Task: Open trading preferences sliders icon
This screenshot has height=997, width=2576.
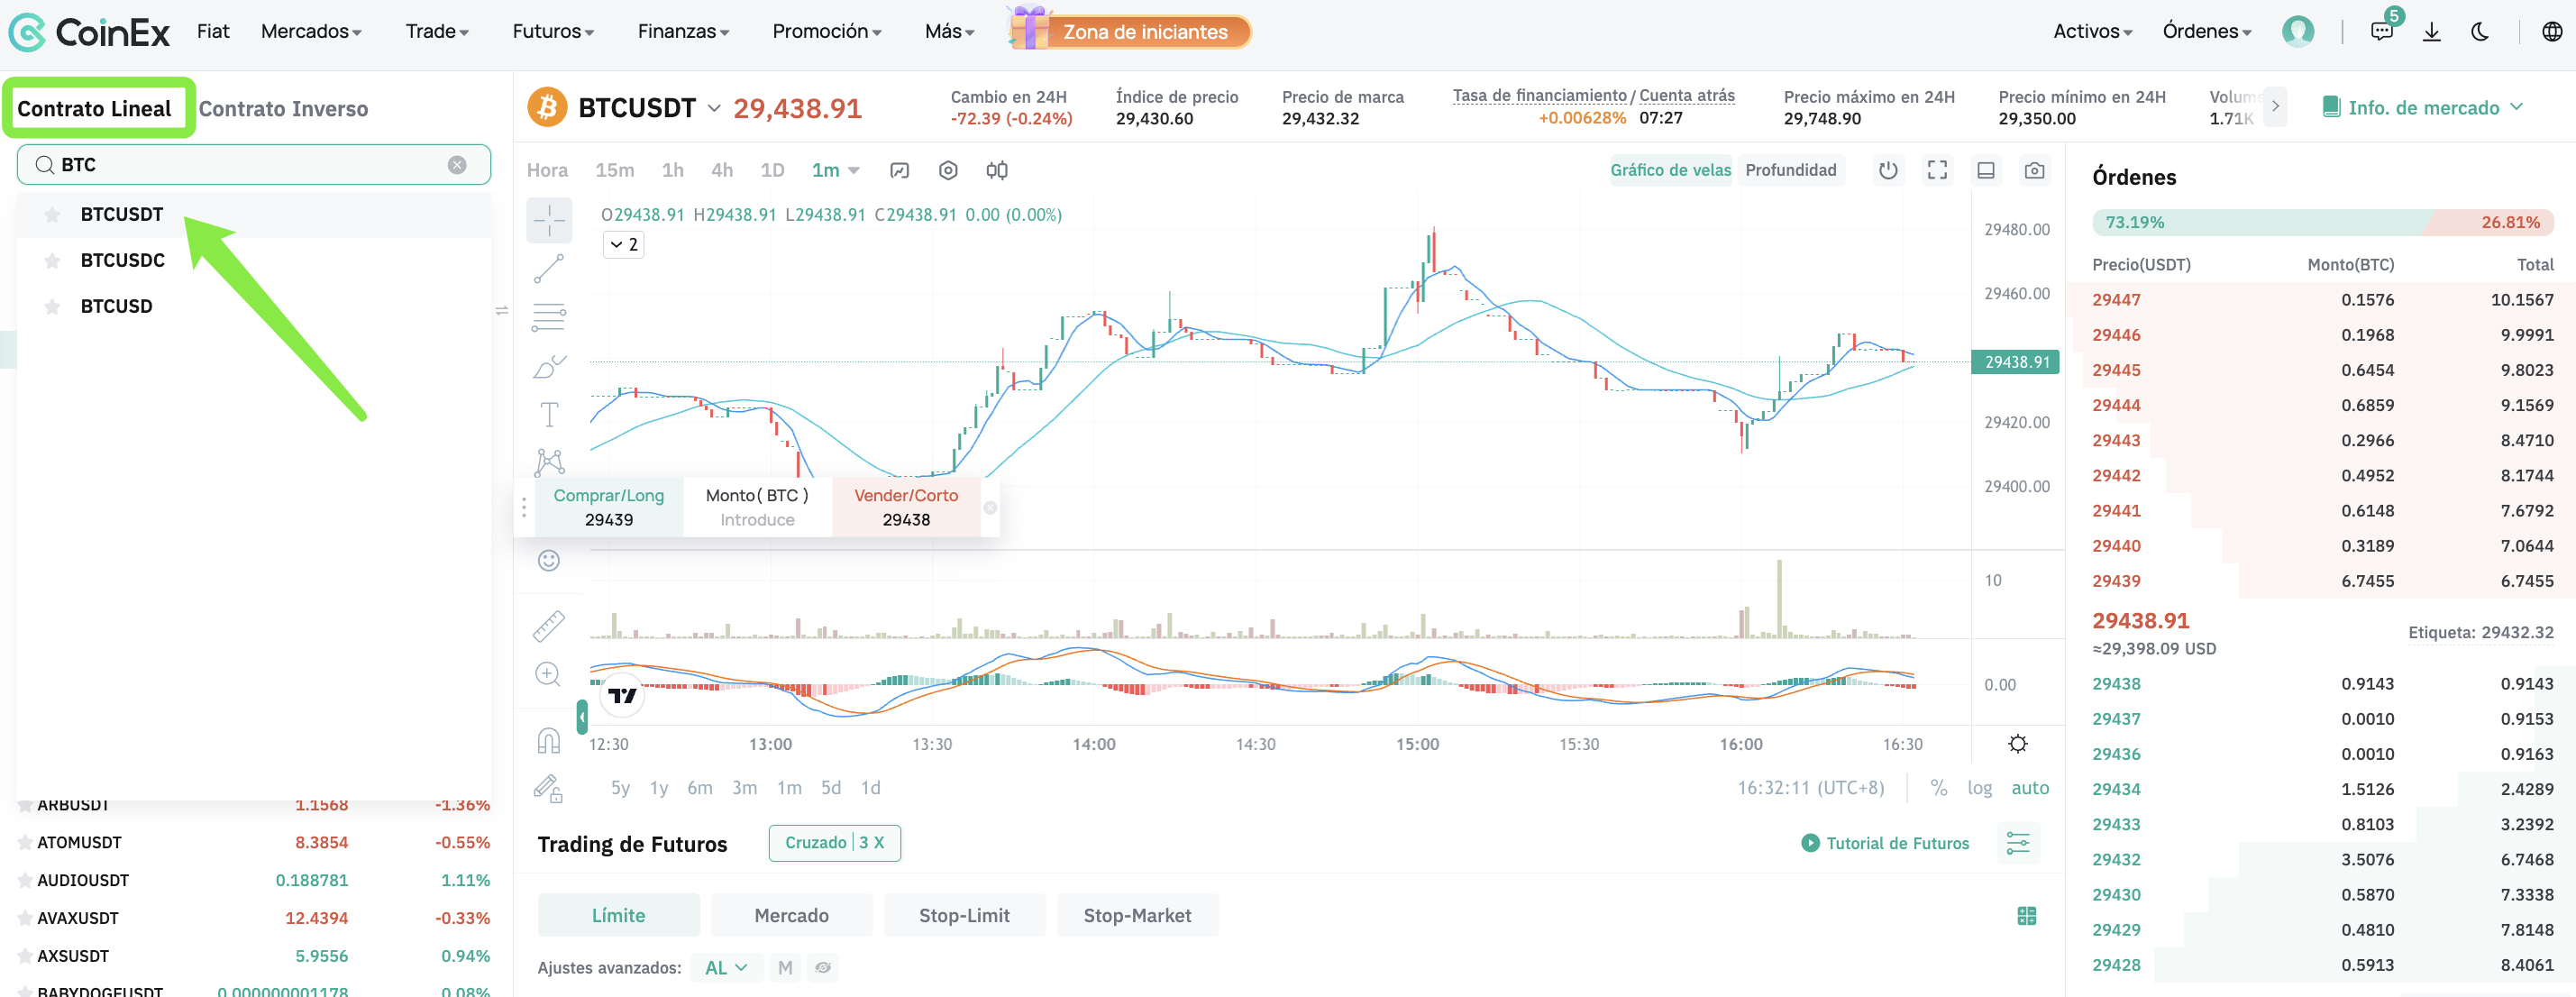Action: pos(2018,843)
